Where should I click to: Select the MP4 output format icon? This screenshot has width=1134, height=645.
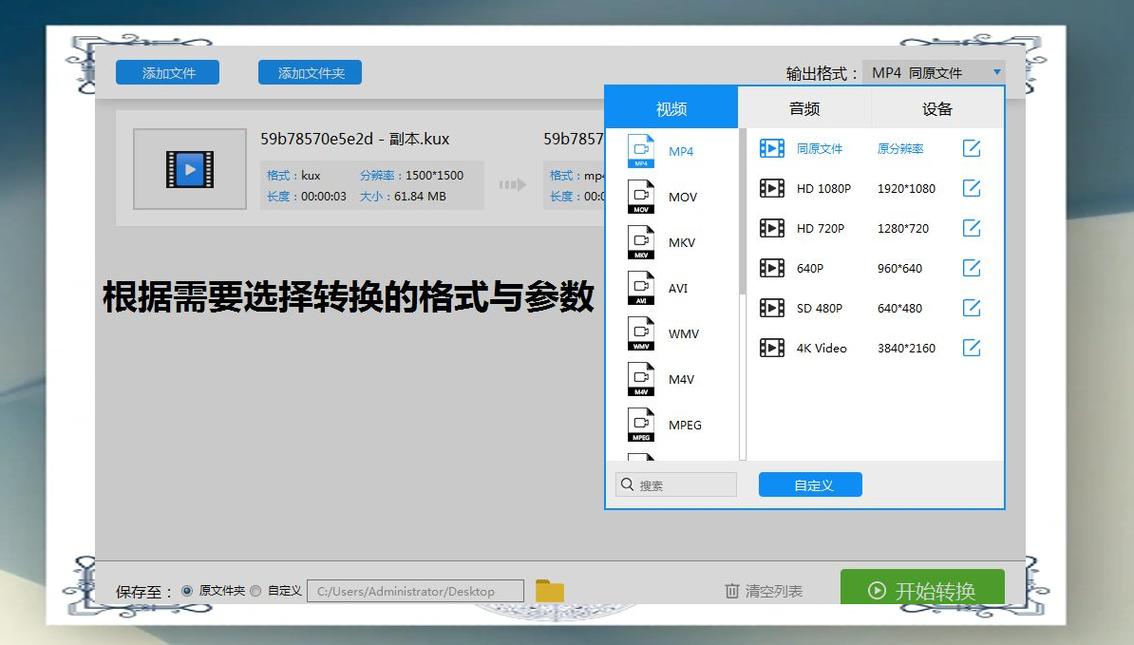pyautogui.click(x=640, y=151)
